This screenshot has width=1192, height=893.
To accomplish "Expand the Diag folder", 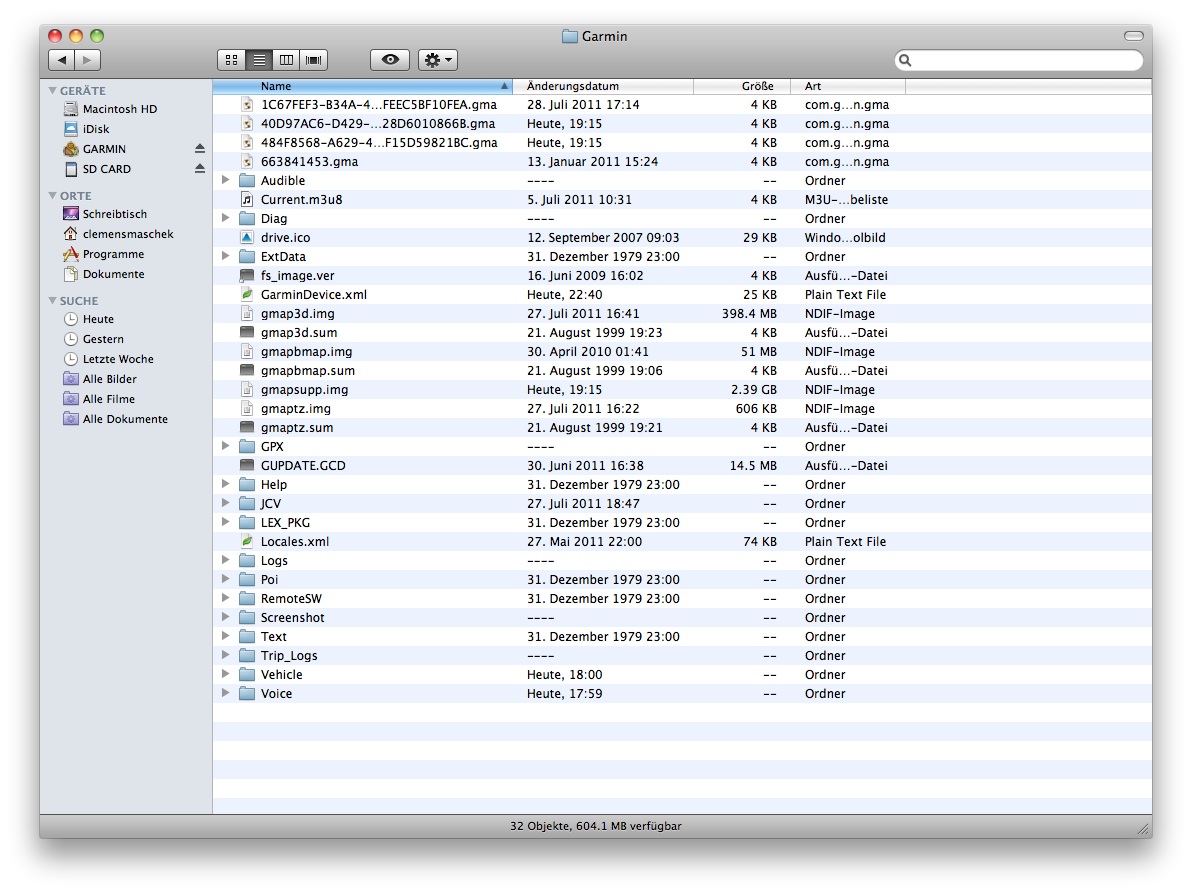I will click(x=226, y=218).
